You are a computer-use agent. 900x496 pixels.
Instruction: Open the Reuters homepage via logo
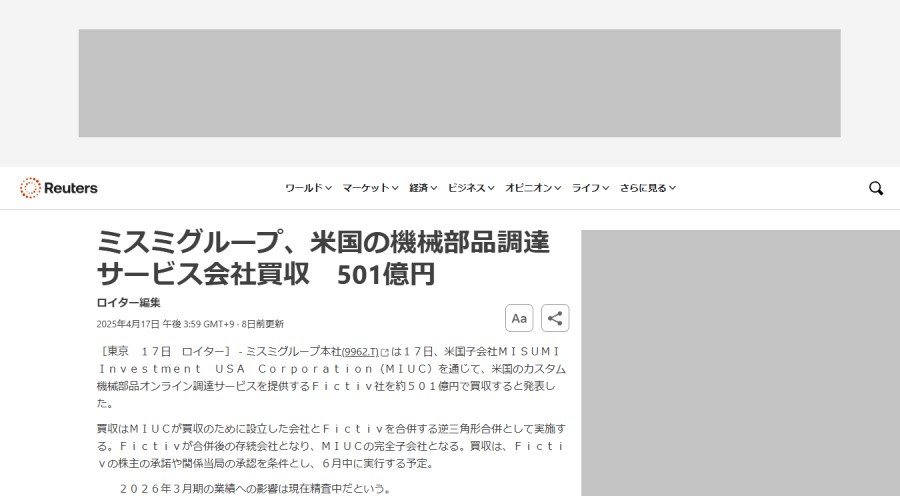tap(59, 188)
